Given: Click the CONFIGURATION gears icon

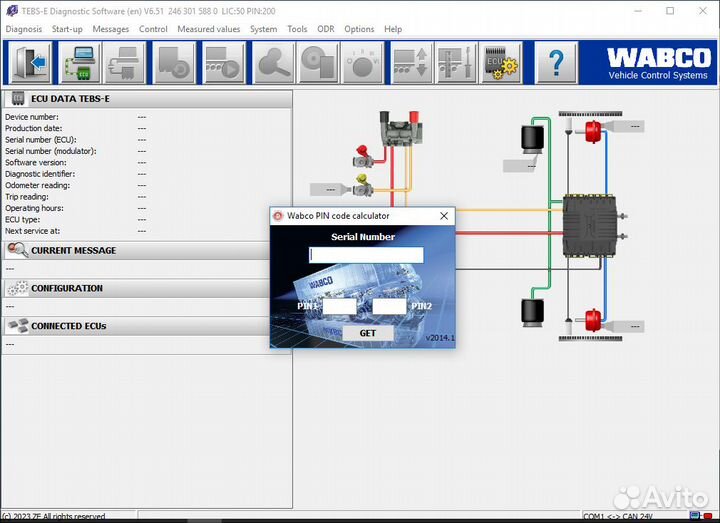Looking at the screenshot, I should tap(18, 288).
